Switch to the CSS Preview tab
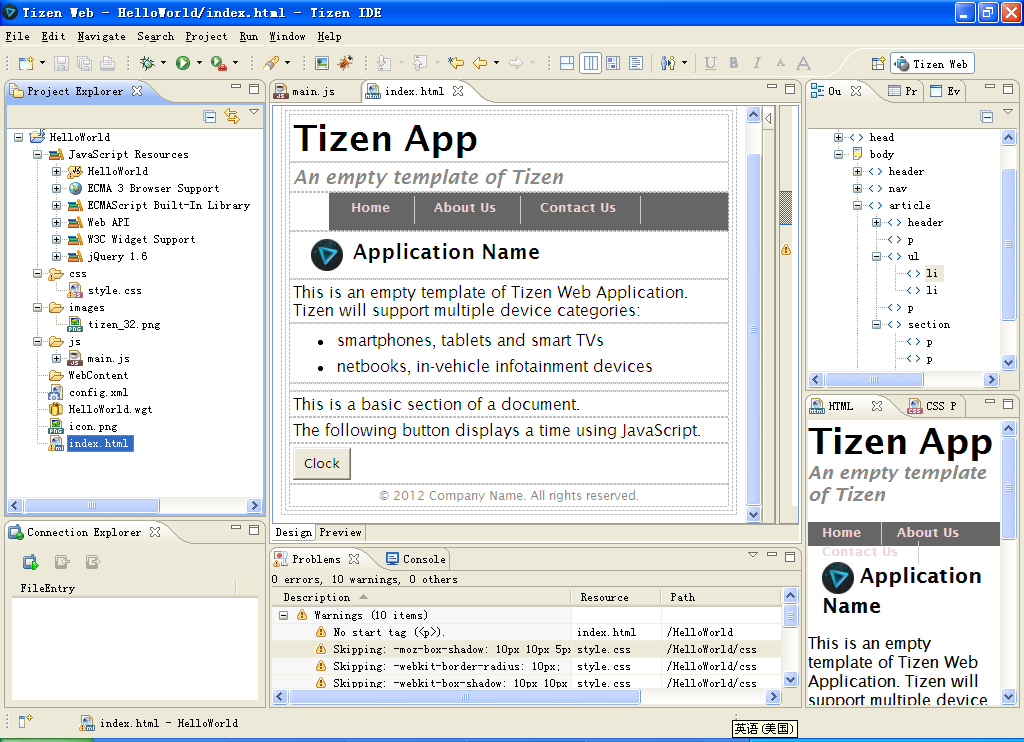Screen dimensions: 1024x742 [x=933, y=406]
